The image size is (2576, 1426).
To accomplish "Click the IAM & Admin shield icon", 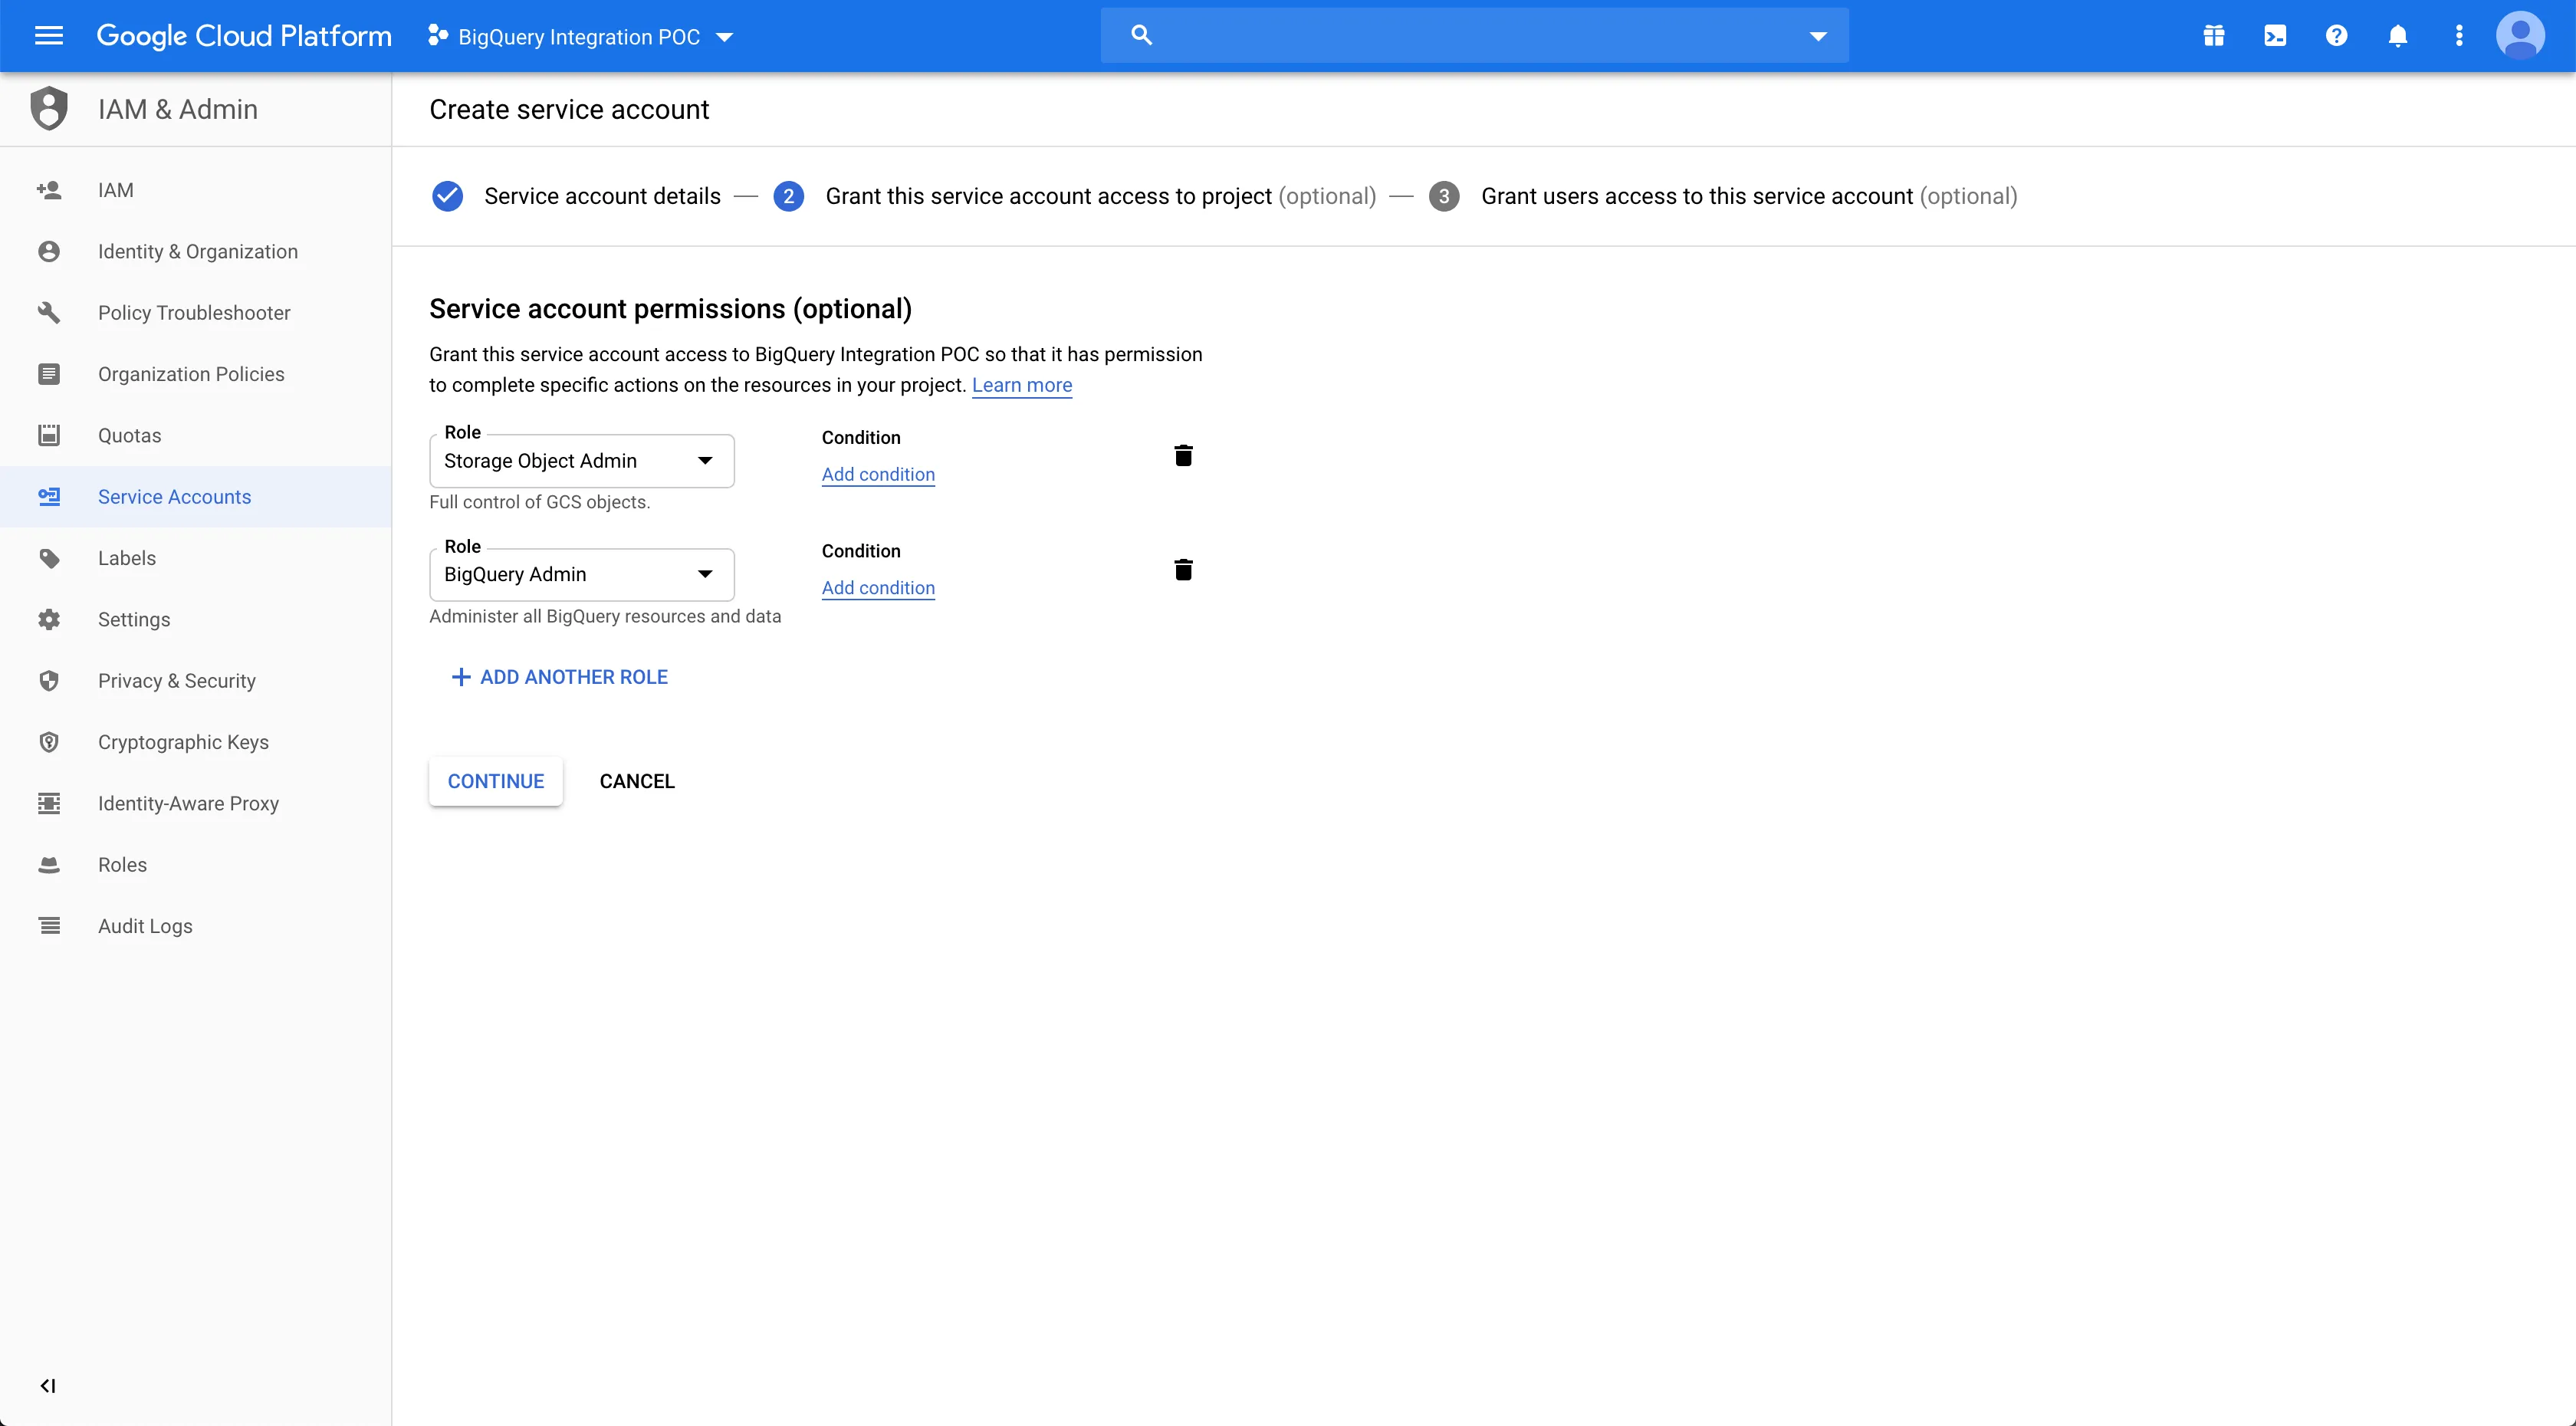I will 48,109.
